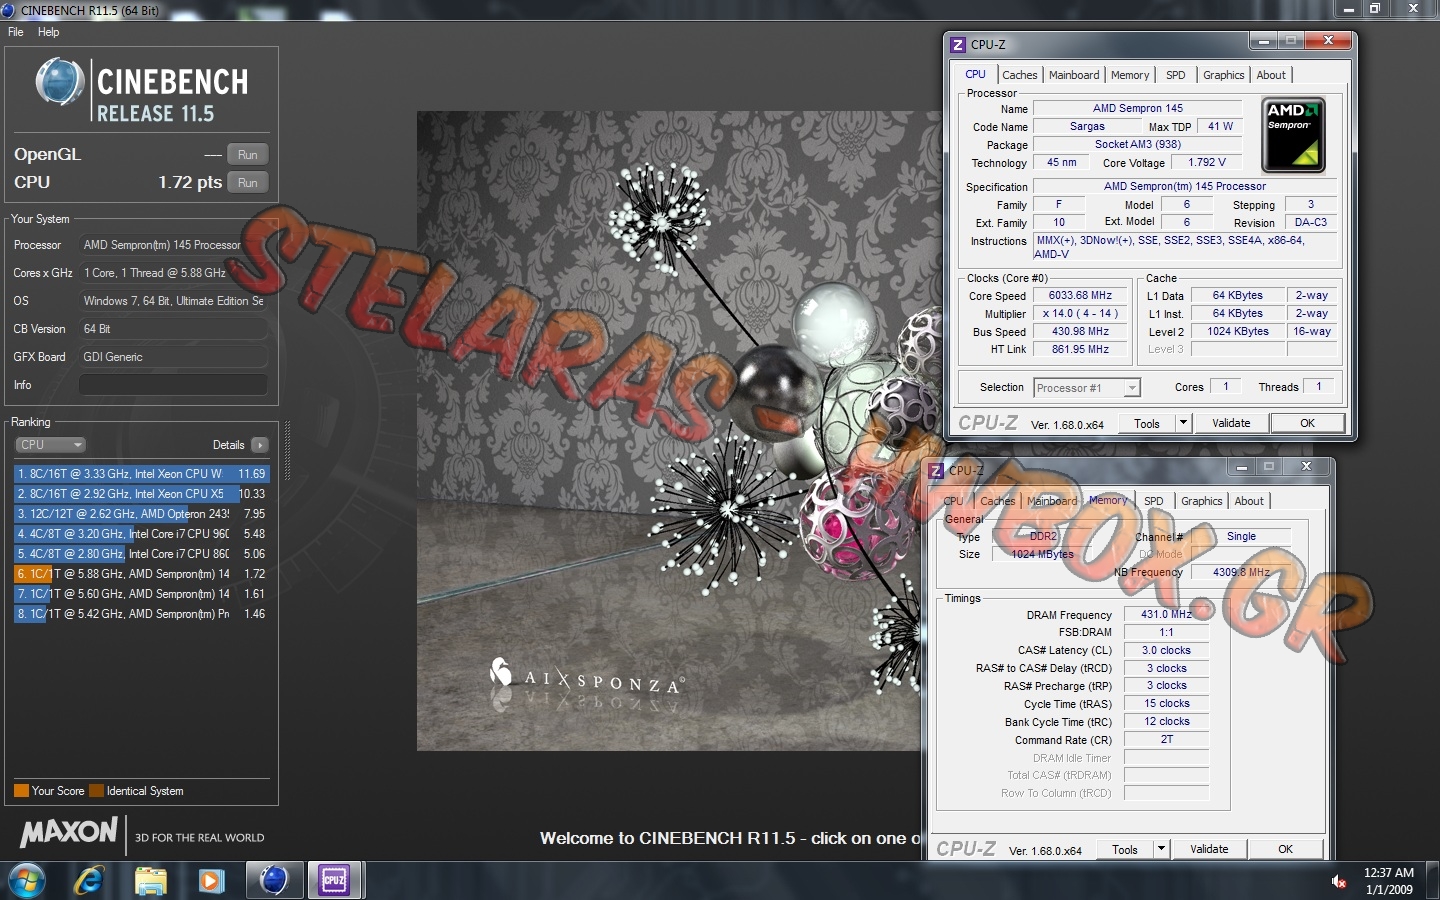The height and width of the screenshot is (900, 1440).
Task: Minimize the top CPU-Z window
Action: (1264, 41)
